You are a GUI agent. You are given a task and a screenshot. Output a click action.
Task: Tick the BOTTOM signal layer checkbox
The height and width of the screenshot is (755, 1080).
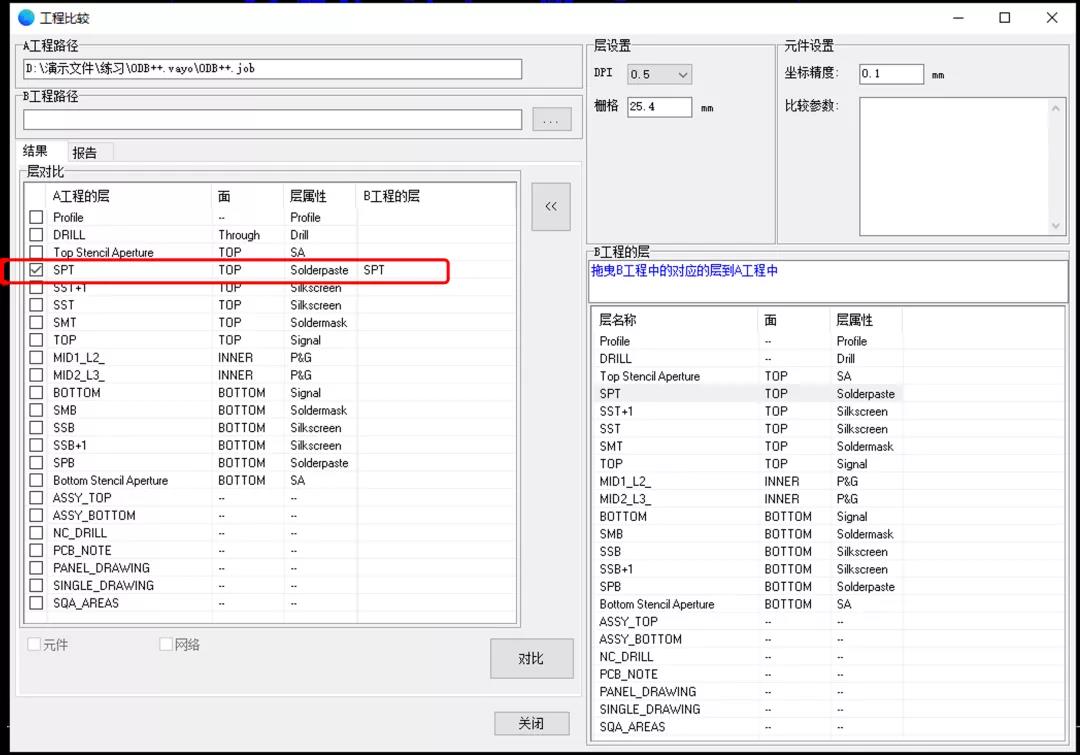[x=36, y=393]
